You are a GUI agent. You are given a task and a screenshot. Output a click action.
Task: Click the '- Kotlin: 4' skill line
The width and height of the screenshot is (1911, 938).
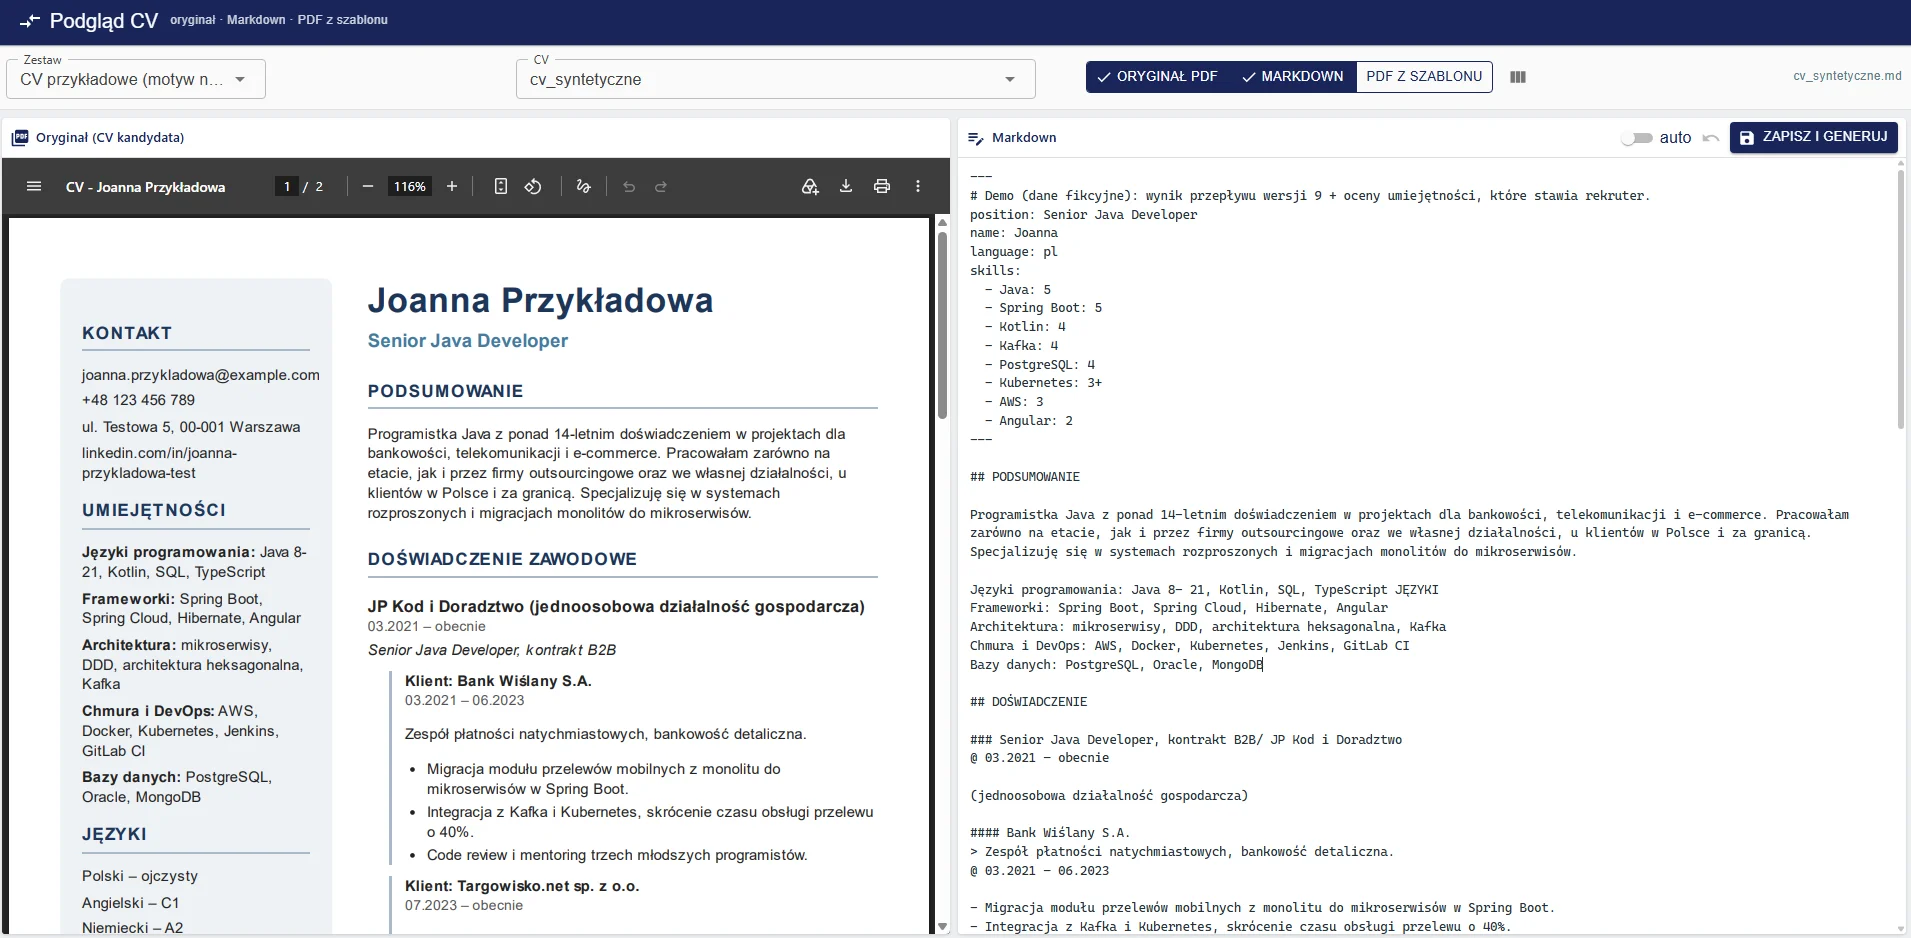1025,327
